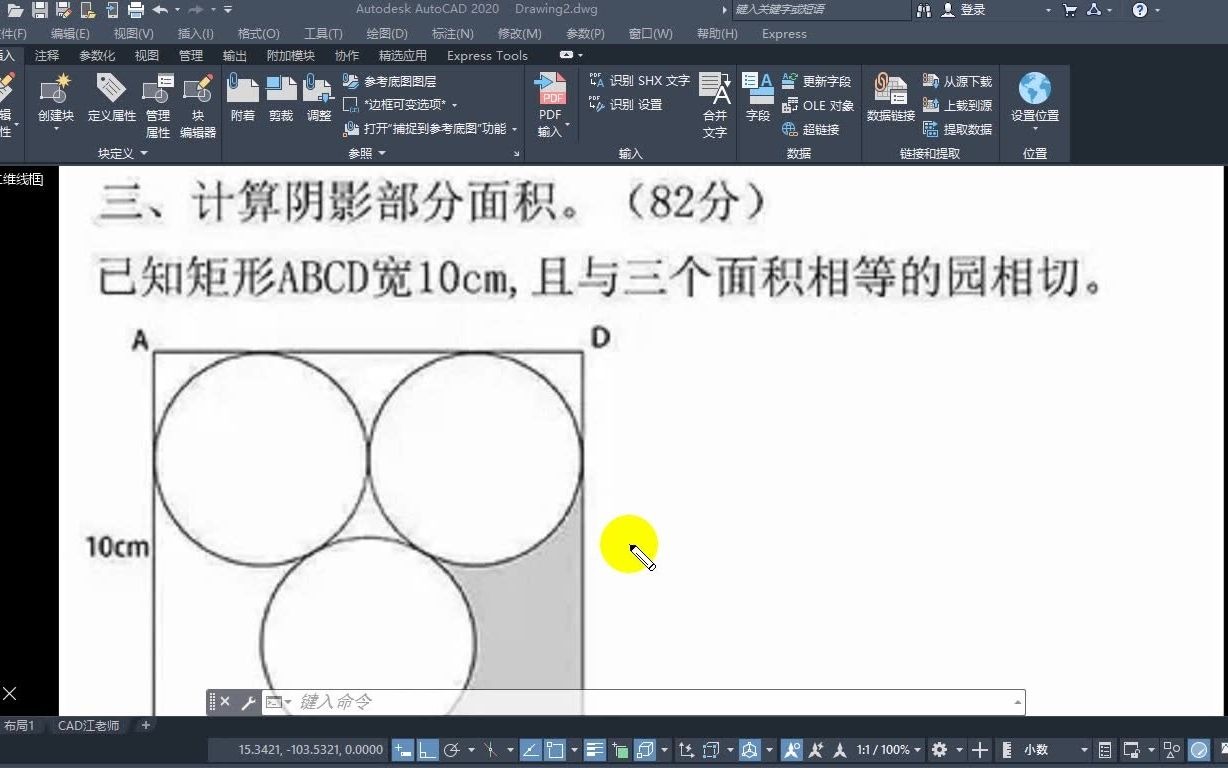Expand the 更新字段 dropdown options
The image size is (1228, 768).
click(820, 81)
